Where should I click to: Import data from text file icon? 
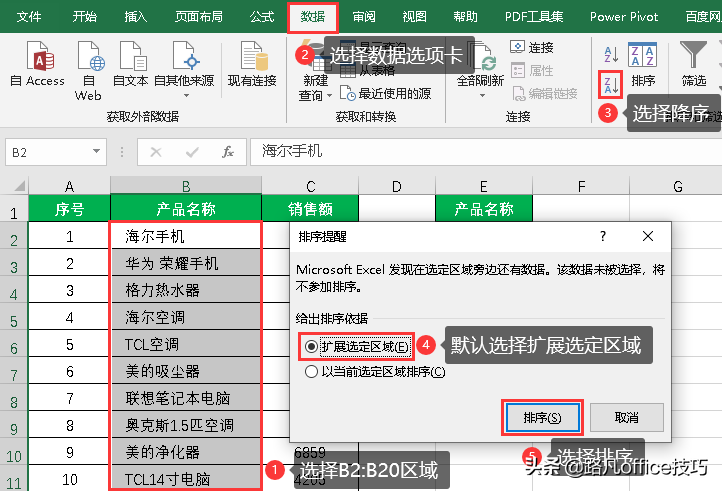pos(132,56)
